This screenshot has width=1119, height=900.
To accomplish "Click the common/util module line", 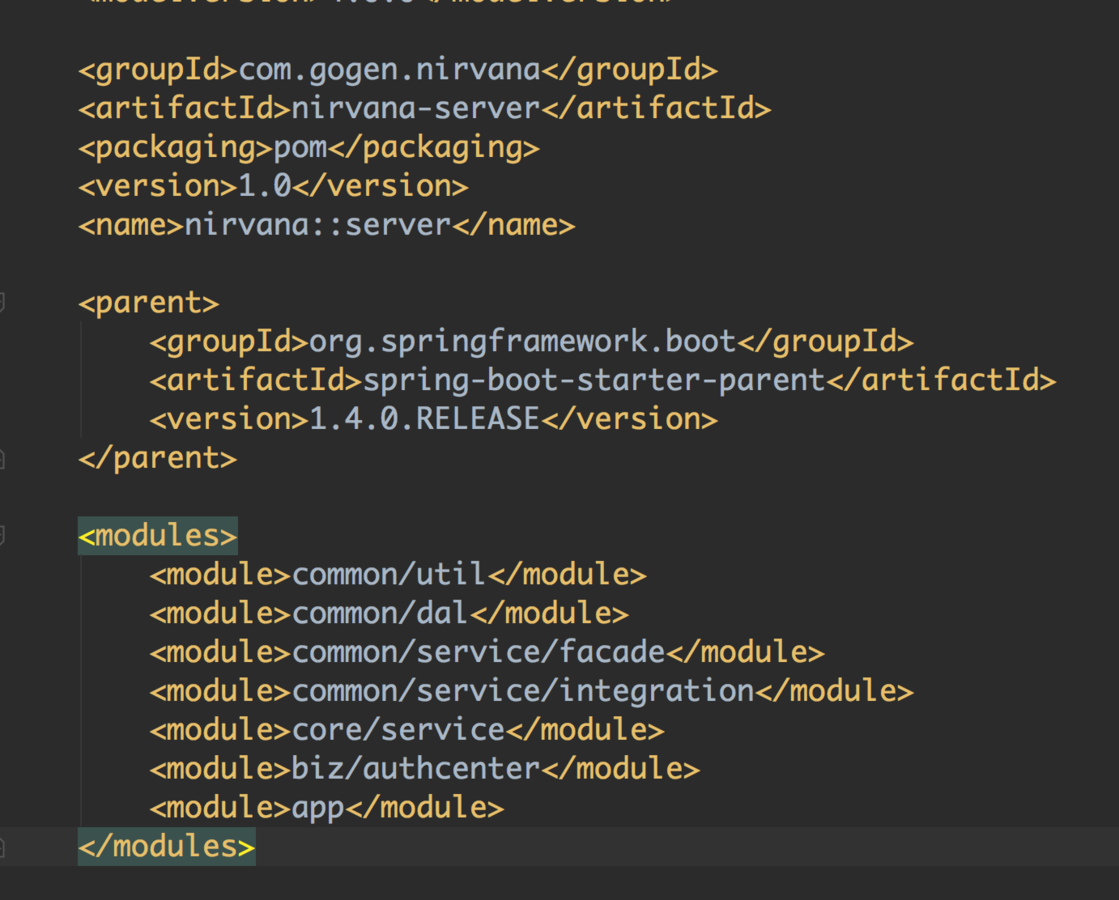I will pyautogui.click(x=398, y=575).
